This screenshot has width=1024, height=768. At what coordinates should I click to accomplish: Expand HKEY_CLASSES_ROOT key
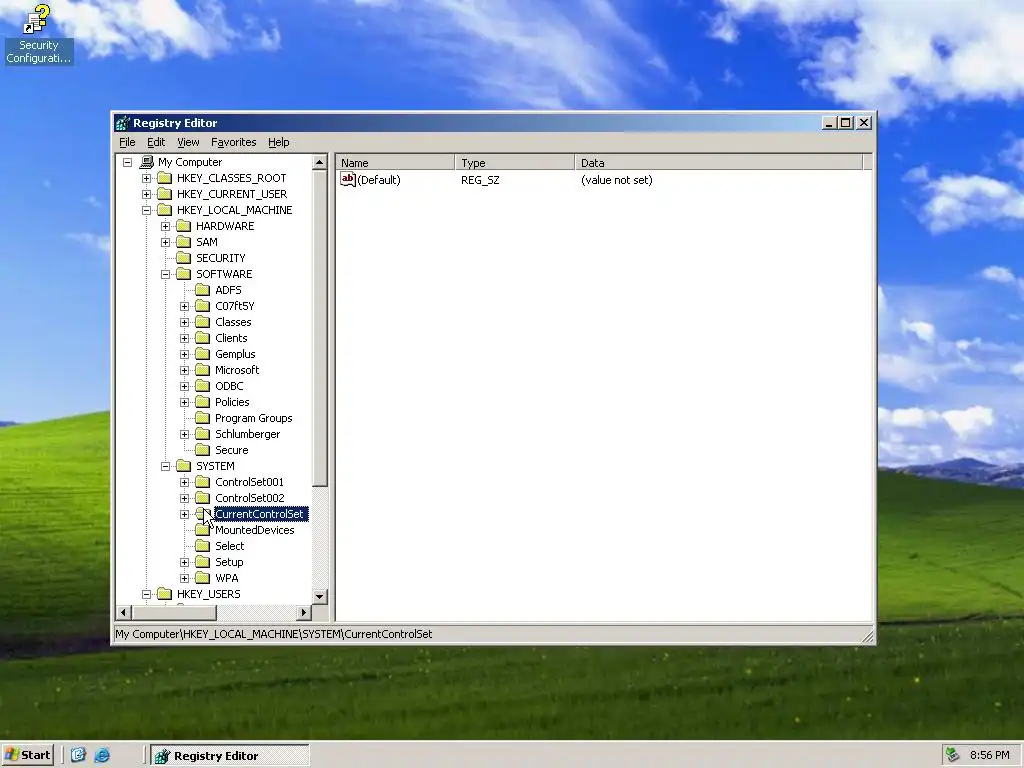click(146, 178)
